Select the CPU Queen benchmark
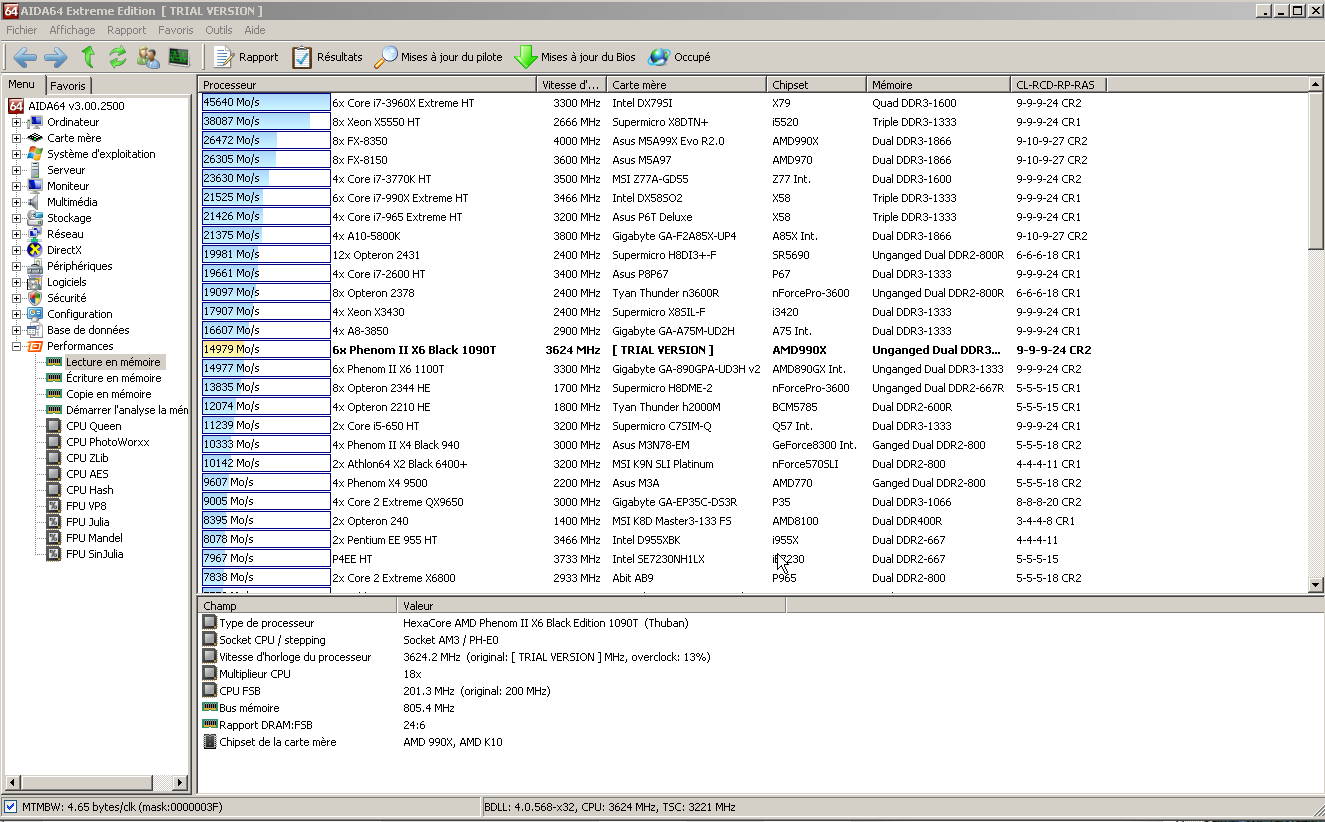The height and width of the screenshot is (822, 1325). [x=93, y=426]
